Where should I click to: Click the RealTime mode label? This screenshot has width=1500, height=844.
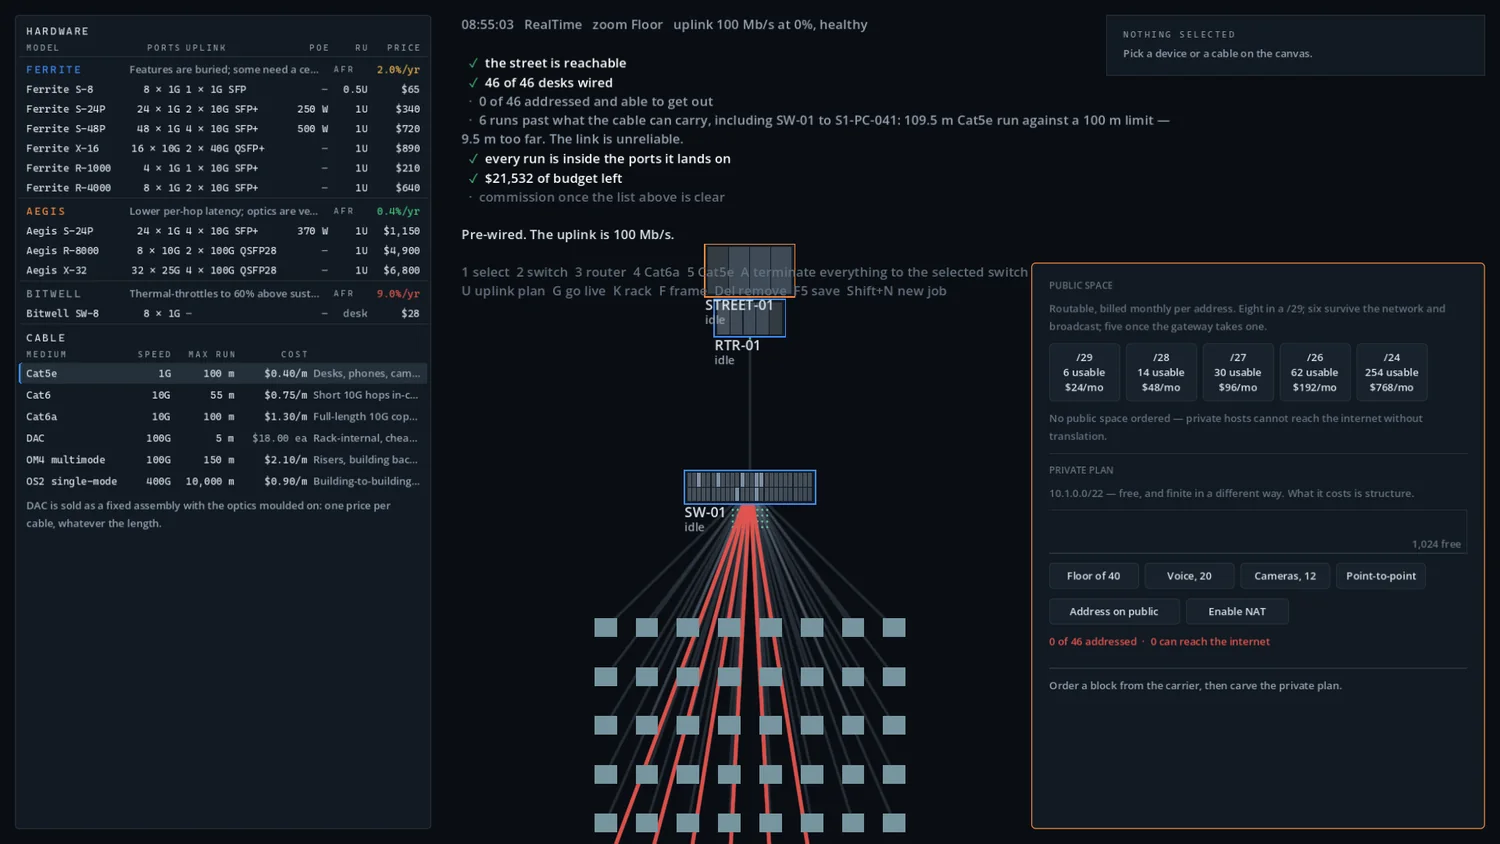coord(553,24)
